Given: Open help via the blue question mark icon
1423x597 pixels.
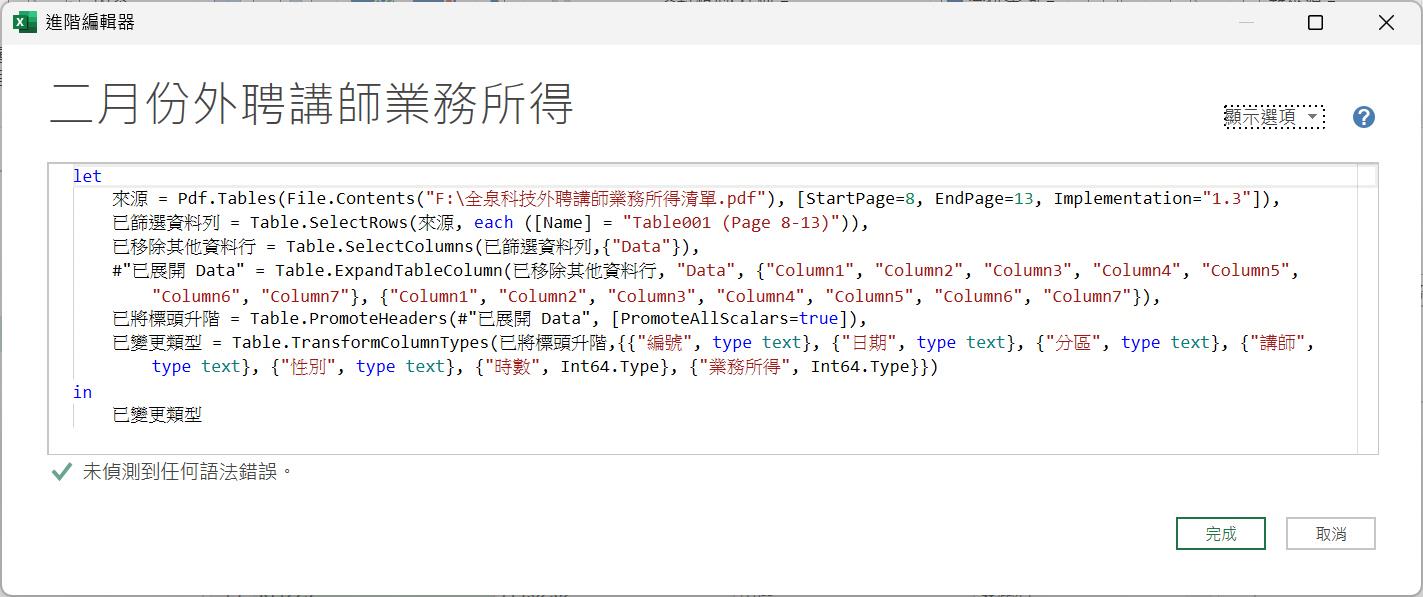Looking at the screenshot, I should (1363, 117).
